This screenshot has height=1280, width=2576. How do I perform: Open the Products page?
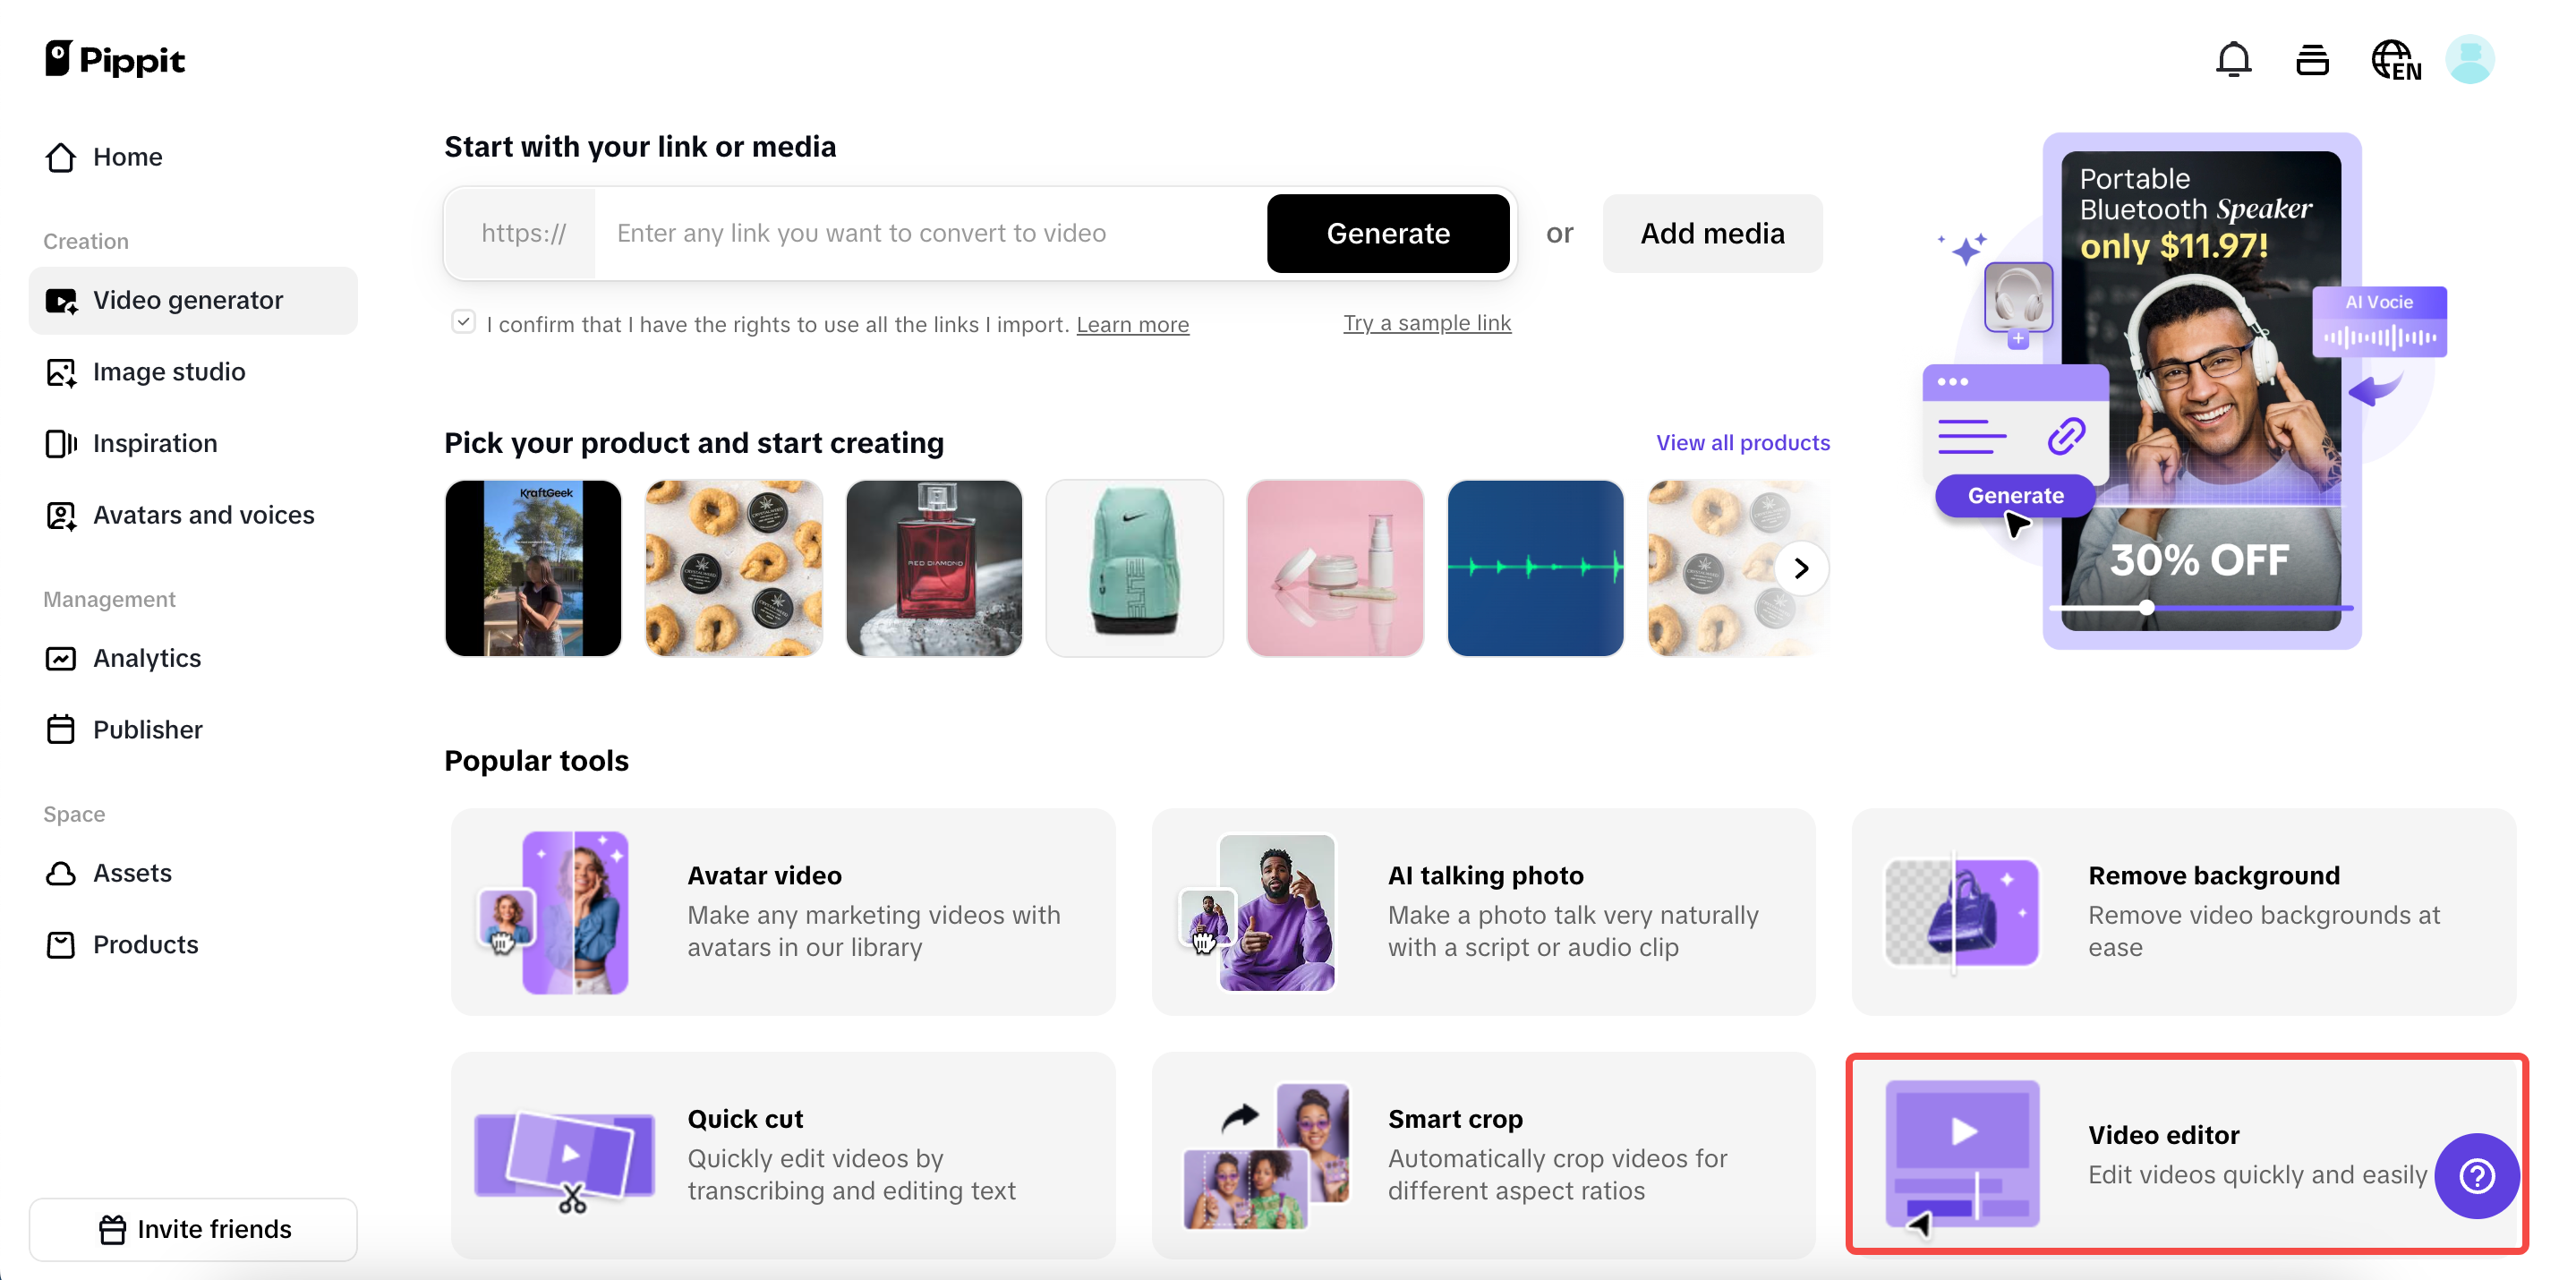tap(145, 944)
